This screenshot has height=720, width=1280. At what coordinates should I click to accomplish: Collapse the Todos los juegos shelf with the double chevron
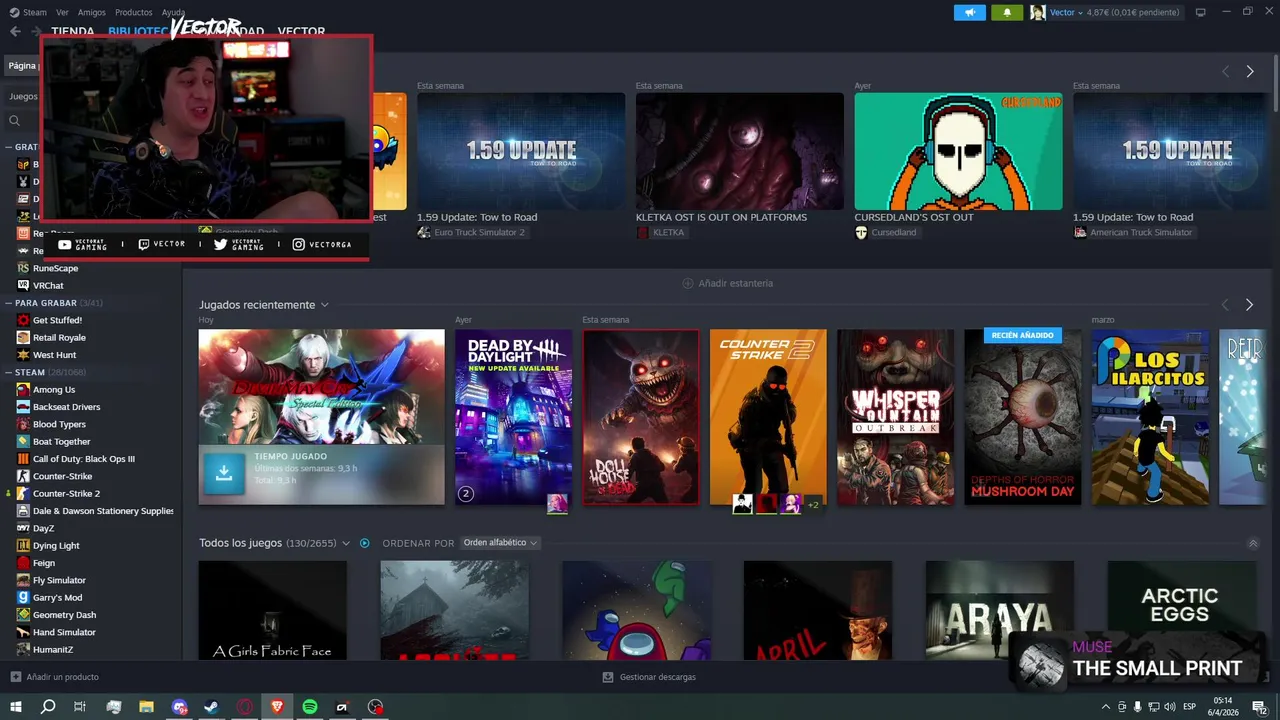pyautogui.click(x=1253, y=543)
